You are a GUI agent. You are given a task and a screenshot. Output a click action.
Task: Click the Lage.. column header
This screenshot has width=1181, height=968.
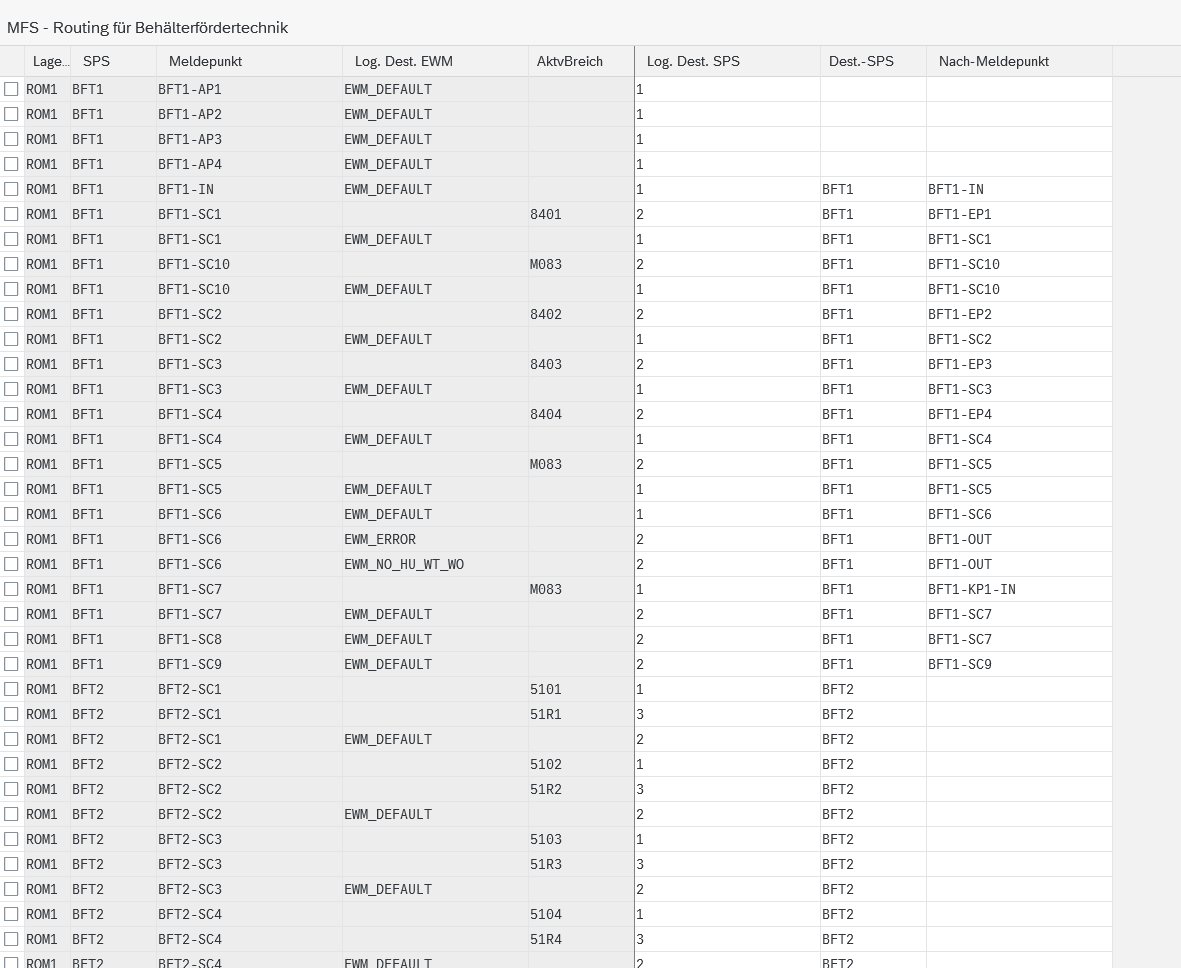pyautogui.click(x=47, y=61)
